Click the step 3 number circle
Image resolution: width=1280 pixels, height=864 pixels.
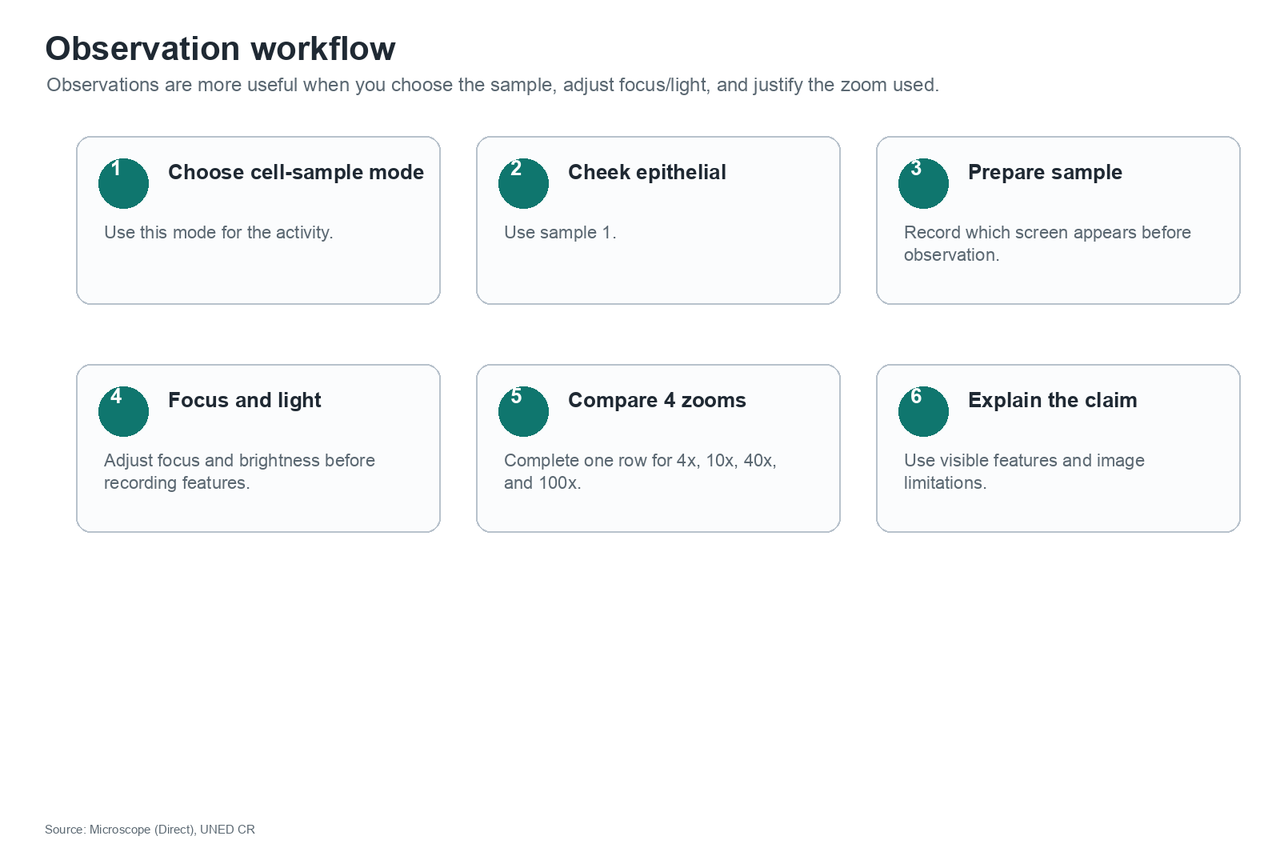click(924, 183)
